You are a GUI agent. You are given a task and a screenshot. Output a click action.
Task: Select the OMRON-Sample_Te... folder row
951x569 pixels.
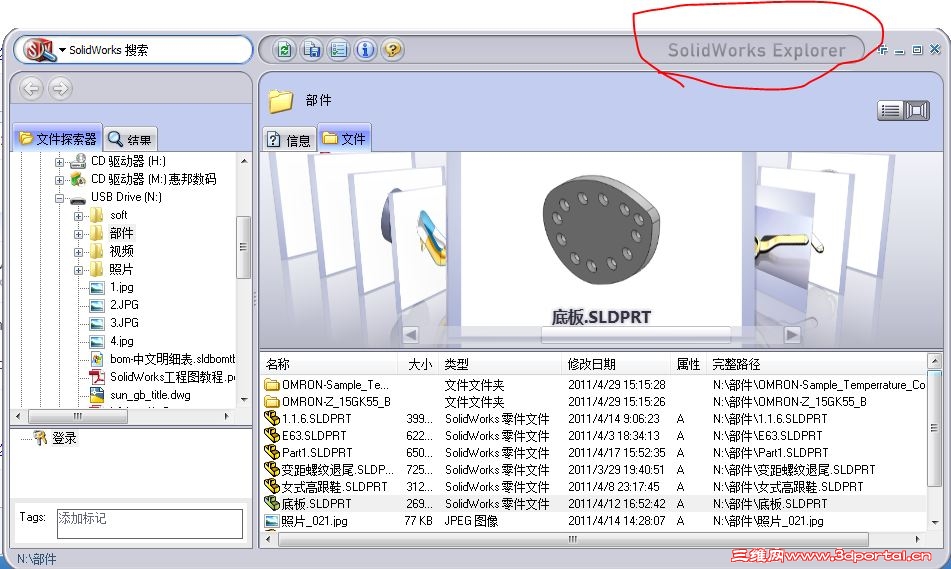594,385
